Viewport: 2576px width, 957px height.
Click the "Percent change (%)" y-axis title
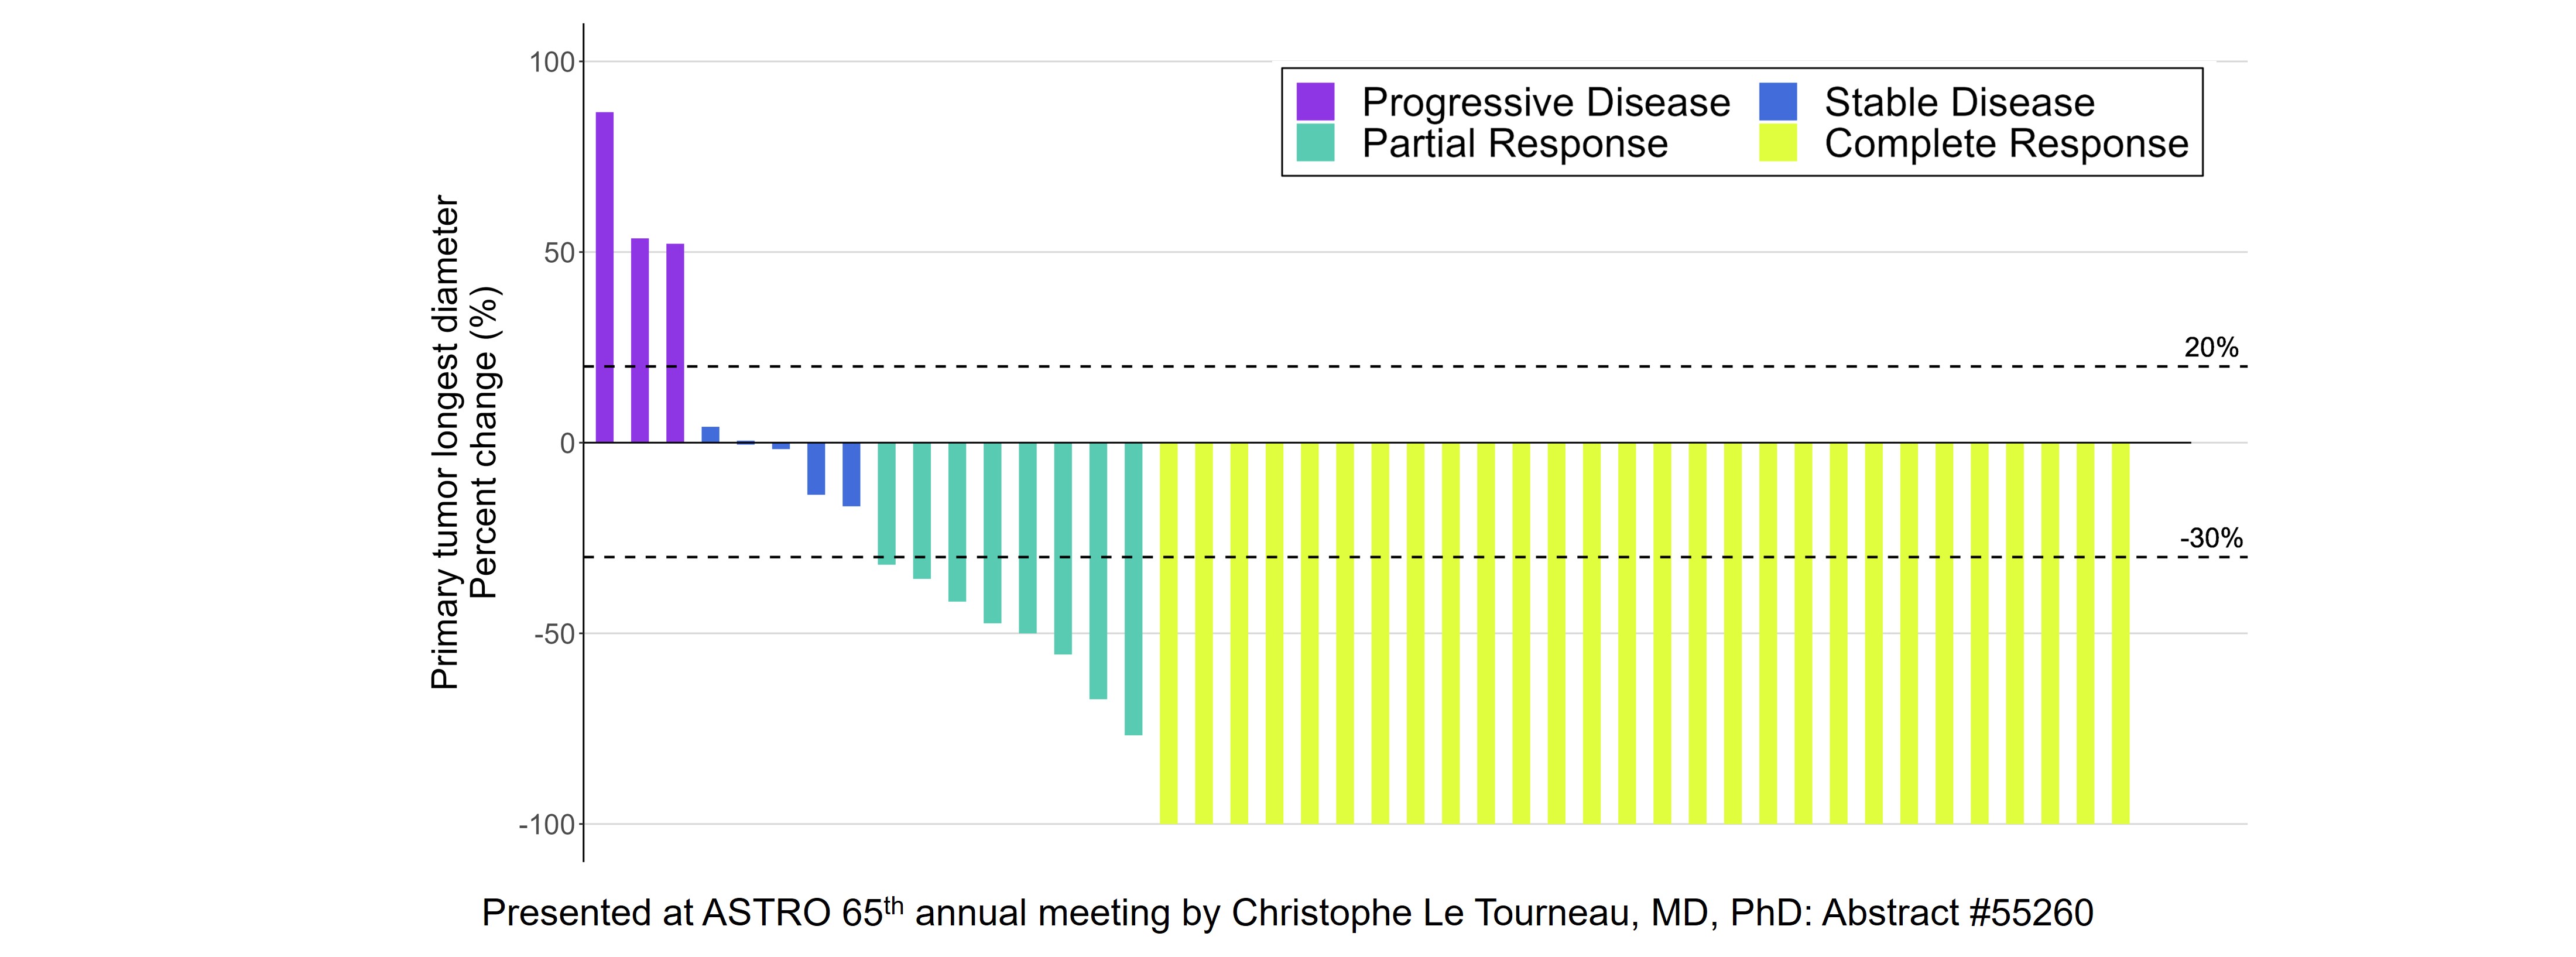[483, 443]
